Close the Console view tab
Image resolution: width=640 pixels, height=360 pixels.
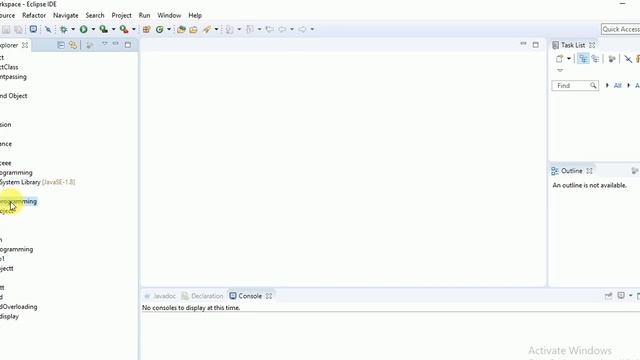pos(269,296)
